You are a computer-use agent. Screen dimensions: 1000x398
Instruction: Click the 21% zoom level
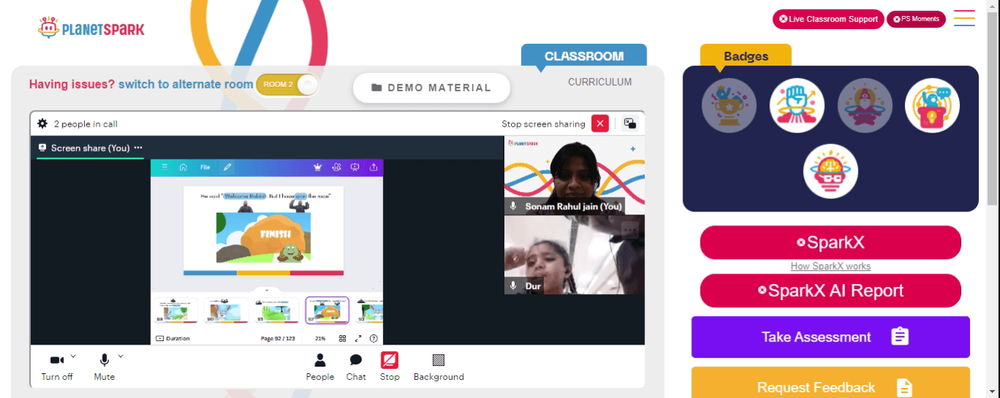click(x=320, y=339)
